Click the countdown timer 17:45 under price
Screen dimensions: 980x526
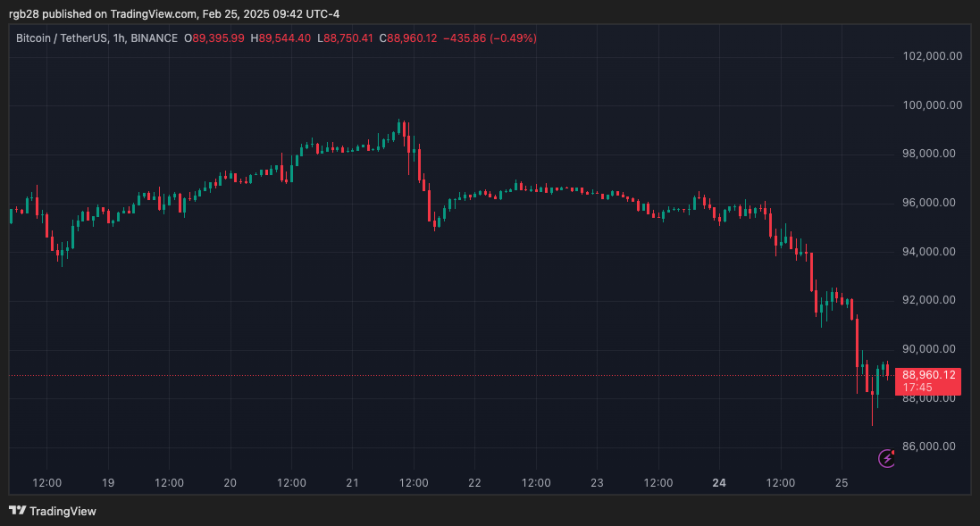click(918, 388)
